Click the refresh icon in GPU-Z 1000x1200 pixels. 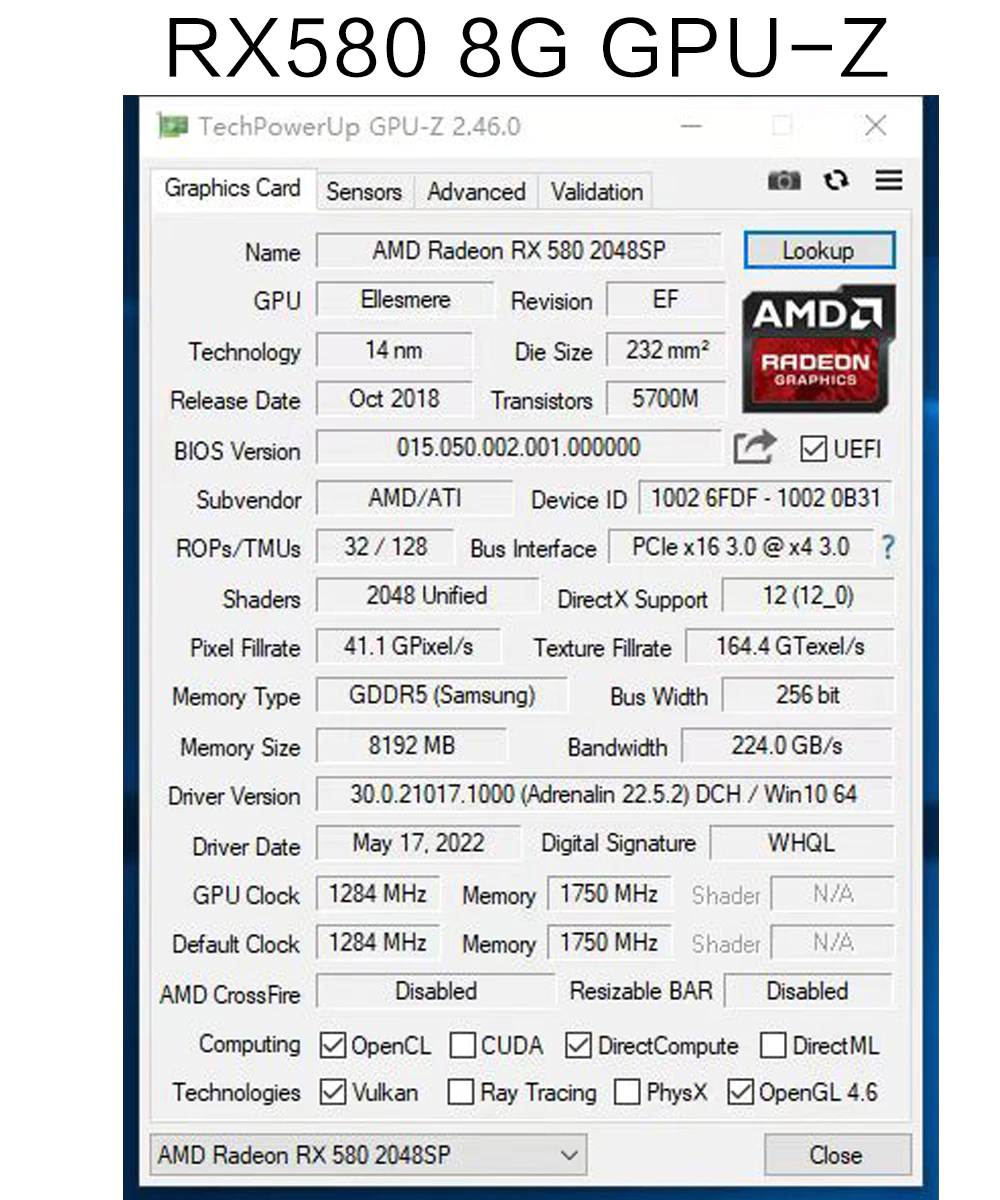point(836,180)
